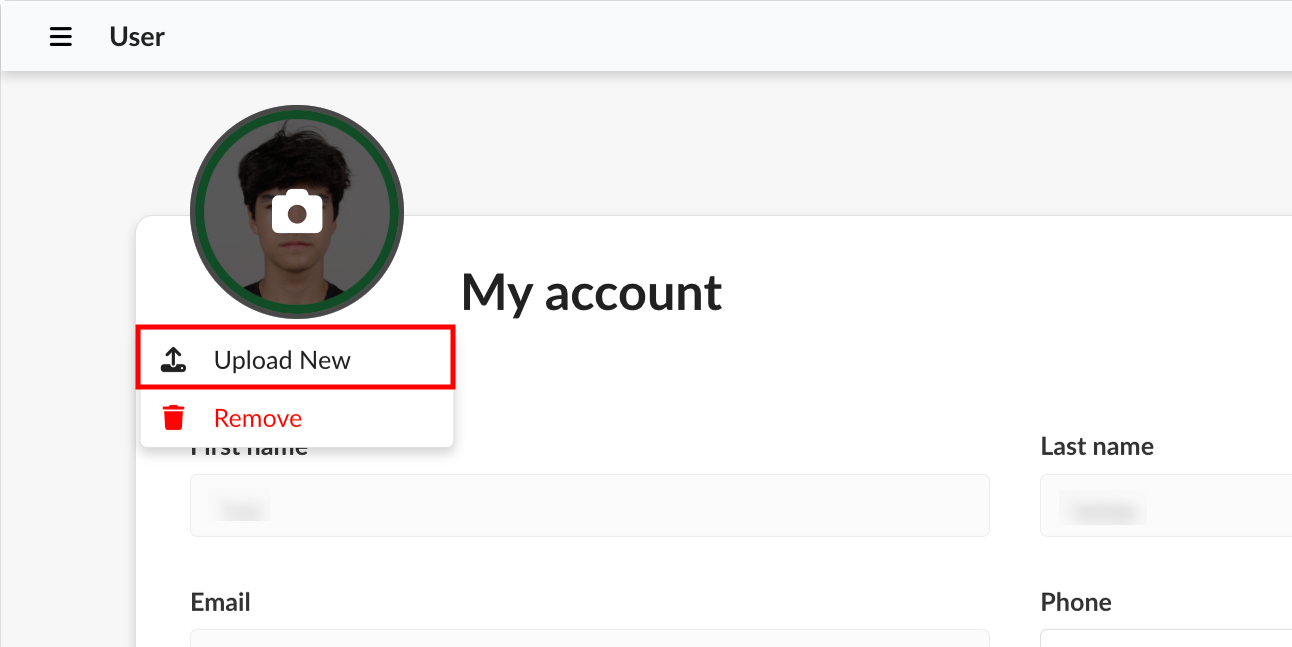Viewport: 1292px width, 647px height.
Task: Focus the Last name input field
Action: [1166, 506]
